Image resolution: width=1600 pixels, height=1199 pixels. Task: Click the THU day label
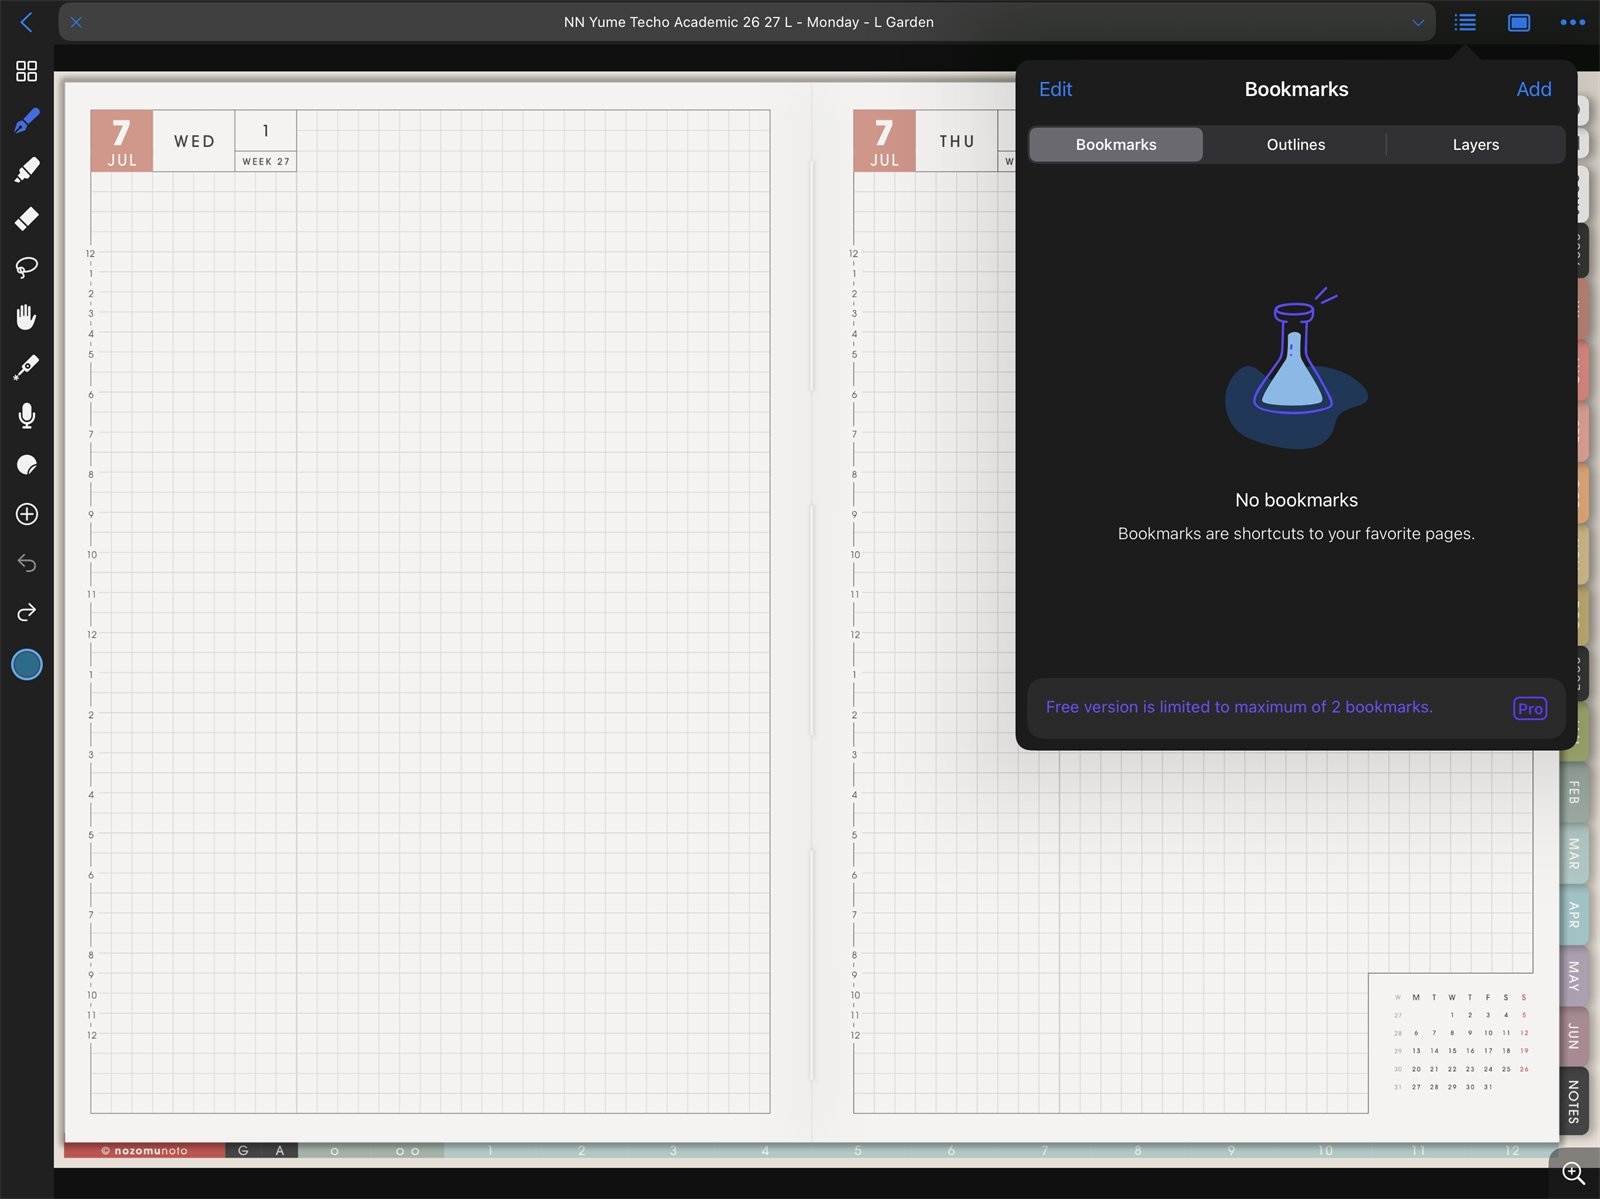coord(957,141)
